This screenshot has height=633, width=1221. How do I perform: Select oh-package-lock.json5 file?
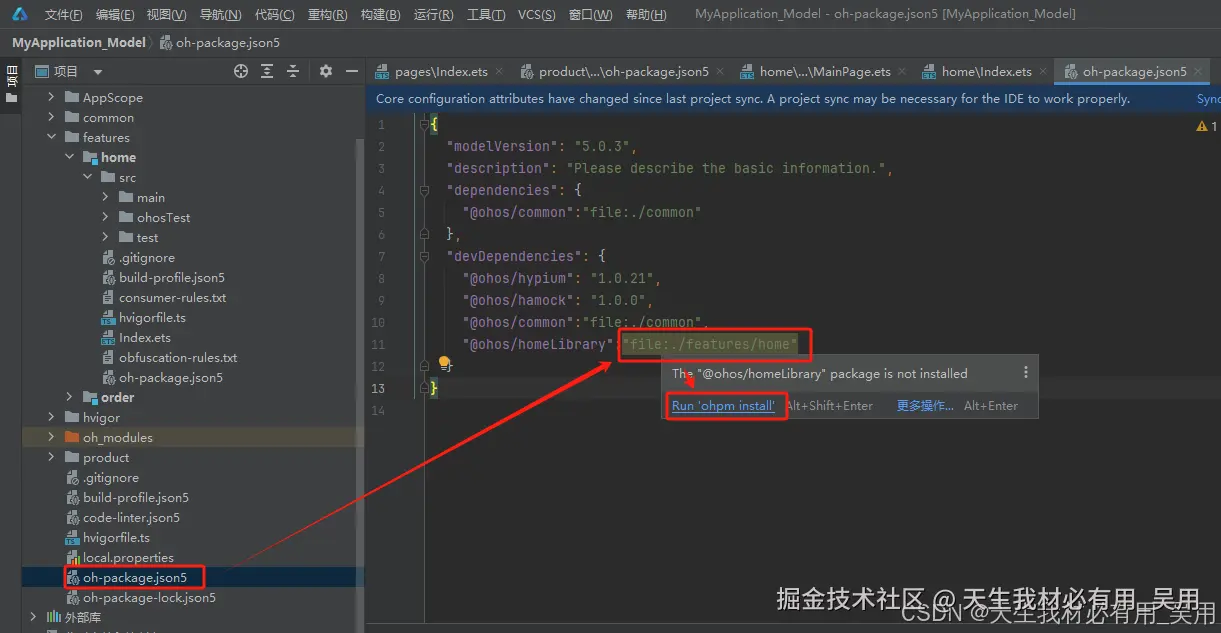(x=149, y=598)
